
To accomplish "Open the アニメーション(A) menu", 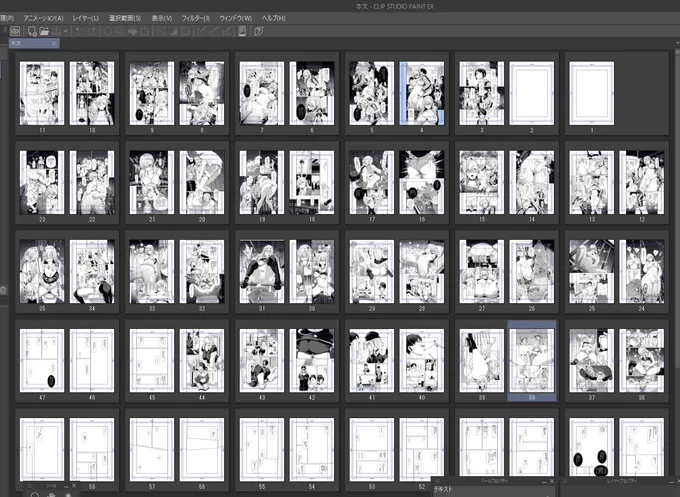I will click(43, 18).
